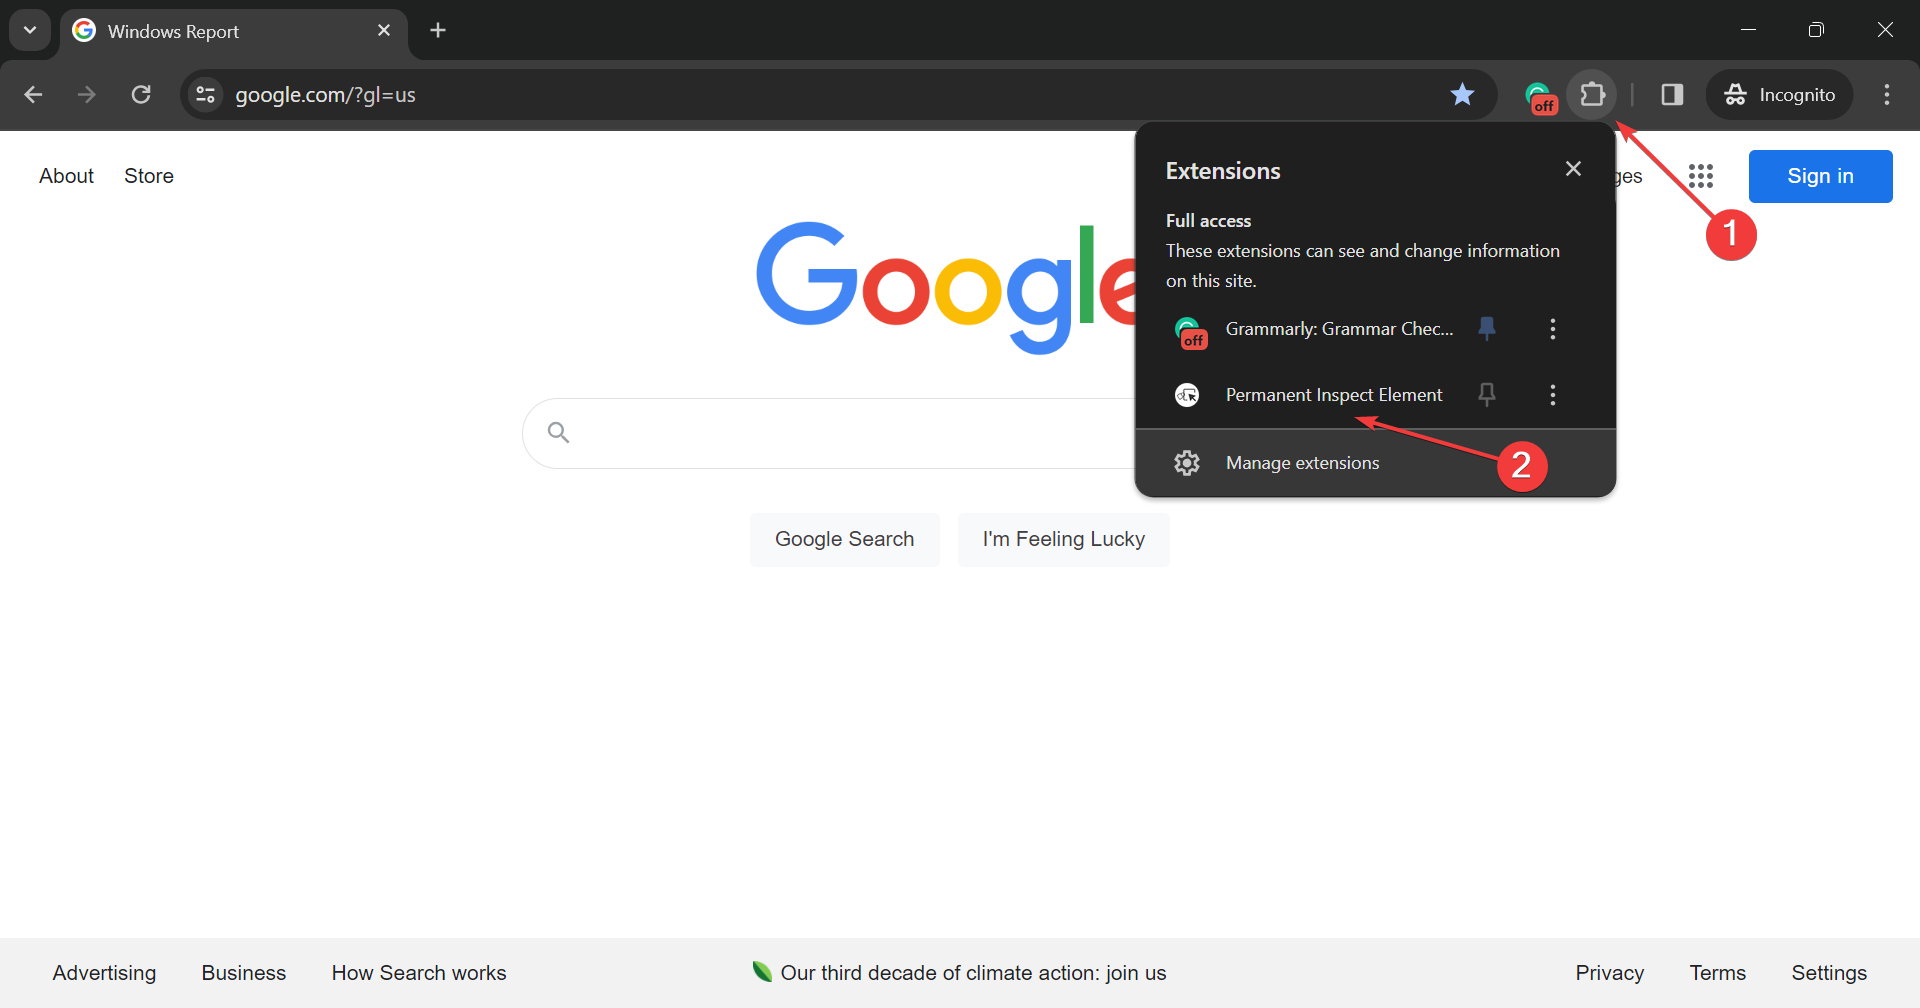The height and width of the screenshot is (1008, 1920).
Task: Open Chrome three-dot menu
Action: (x=1887, y=95)
